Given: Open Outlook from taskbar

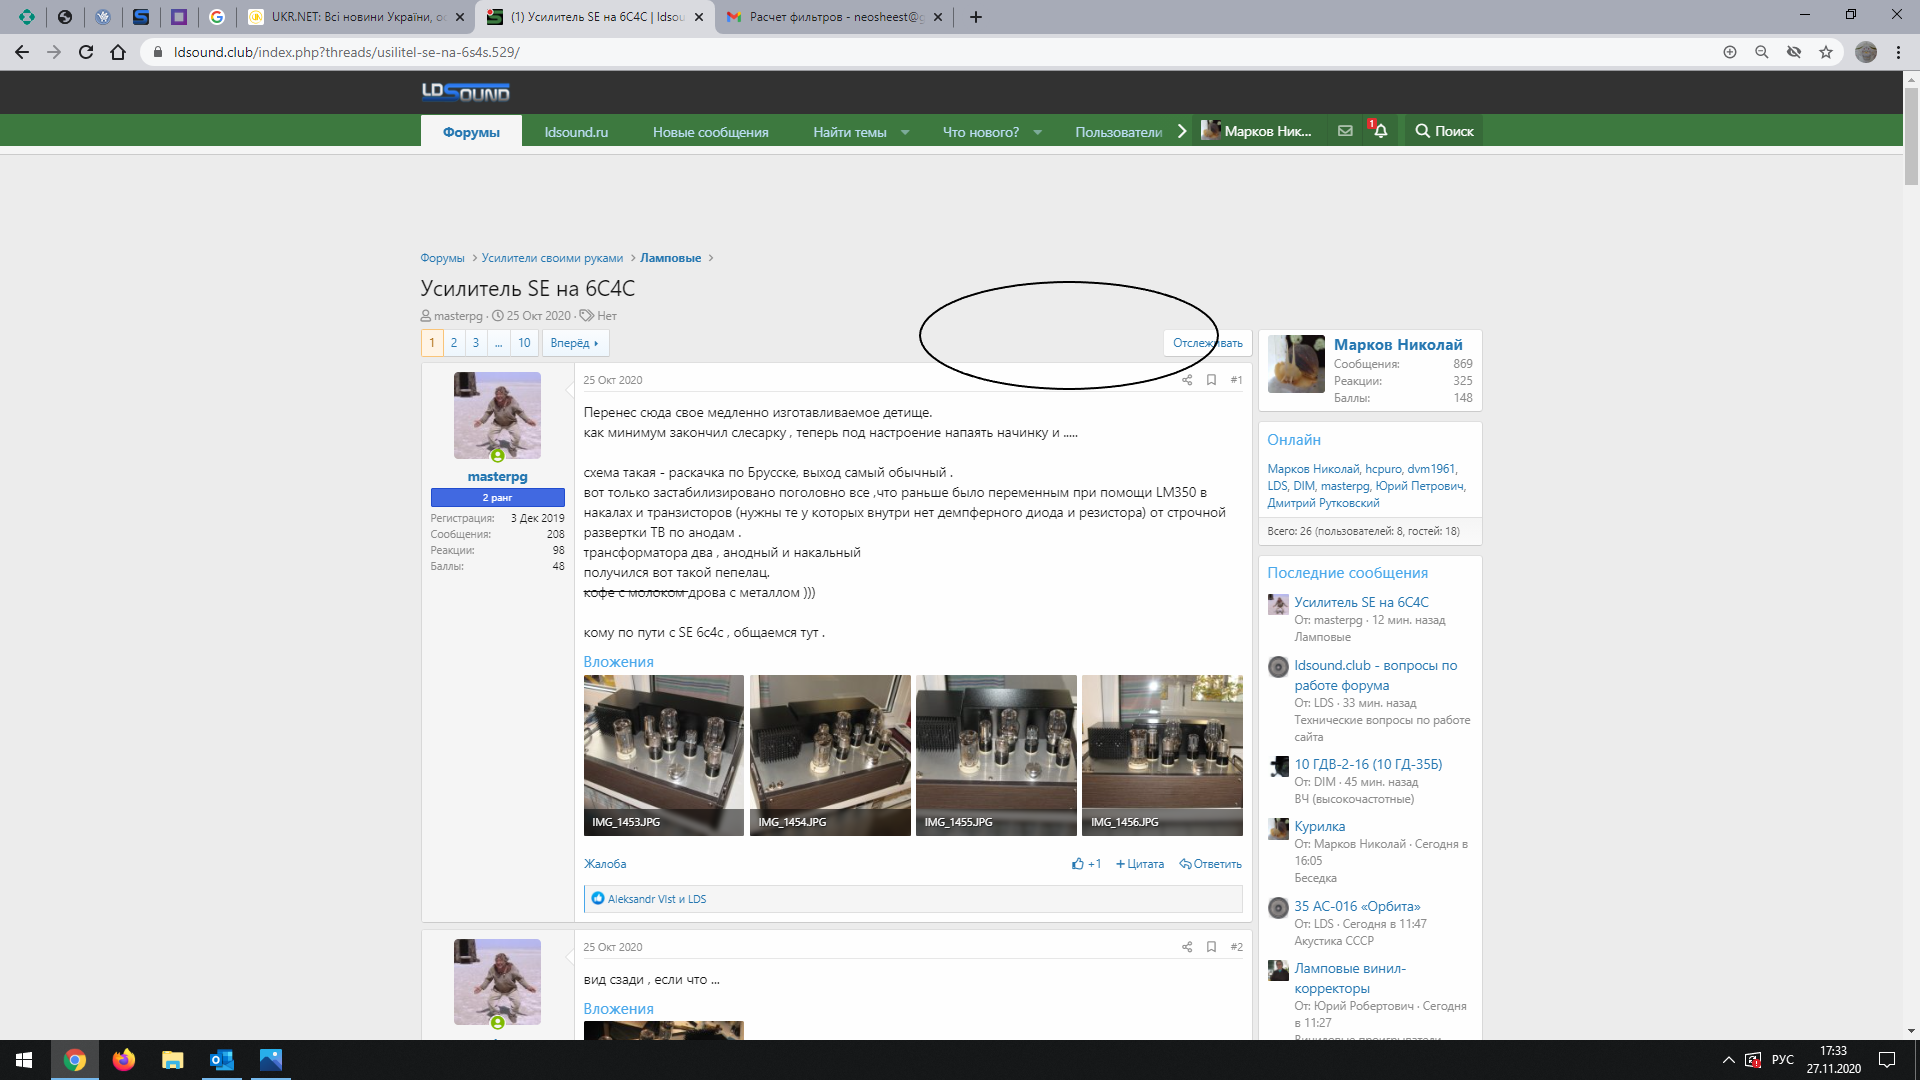Looking at the screenshot, I should pos(222,1060).
